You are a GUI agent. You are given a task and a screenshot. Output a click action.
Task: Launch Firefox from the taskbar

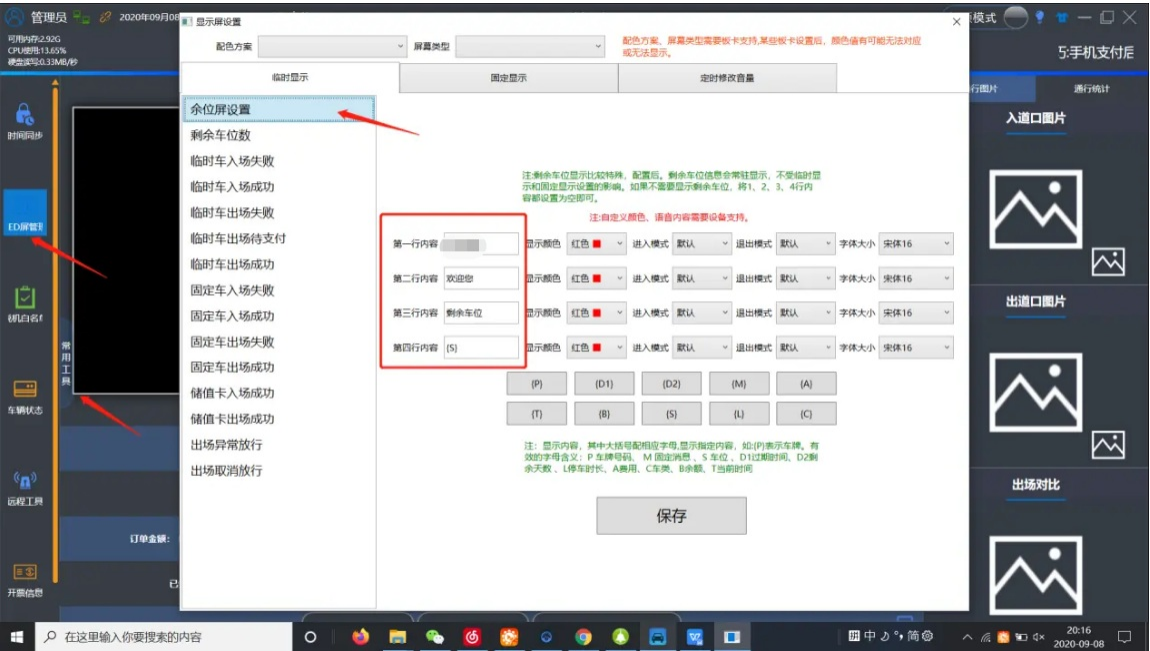[360, 636]
